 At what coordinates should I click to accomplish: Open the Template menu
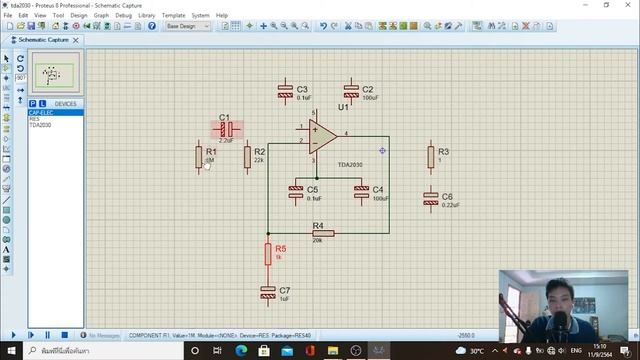tap(173, 16)
